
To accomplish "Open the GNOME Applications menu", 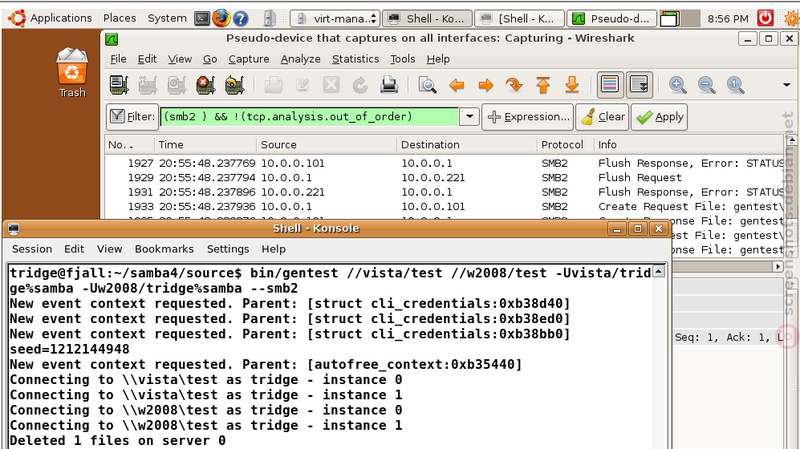I will coord(51,18).
